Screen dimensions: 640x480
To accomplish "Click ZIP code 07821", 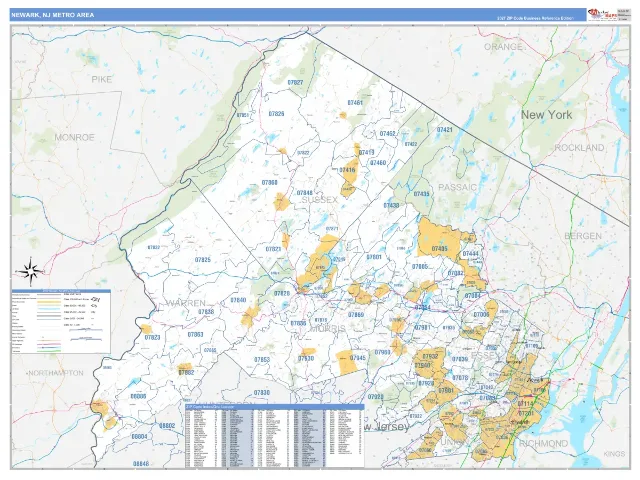I will [273, 249].
